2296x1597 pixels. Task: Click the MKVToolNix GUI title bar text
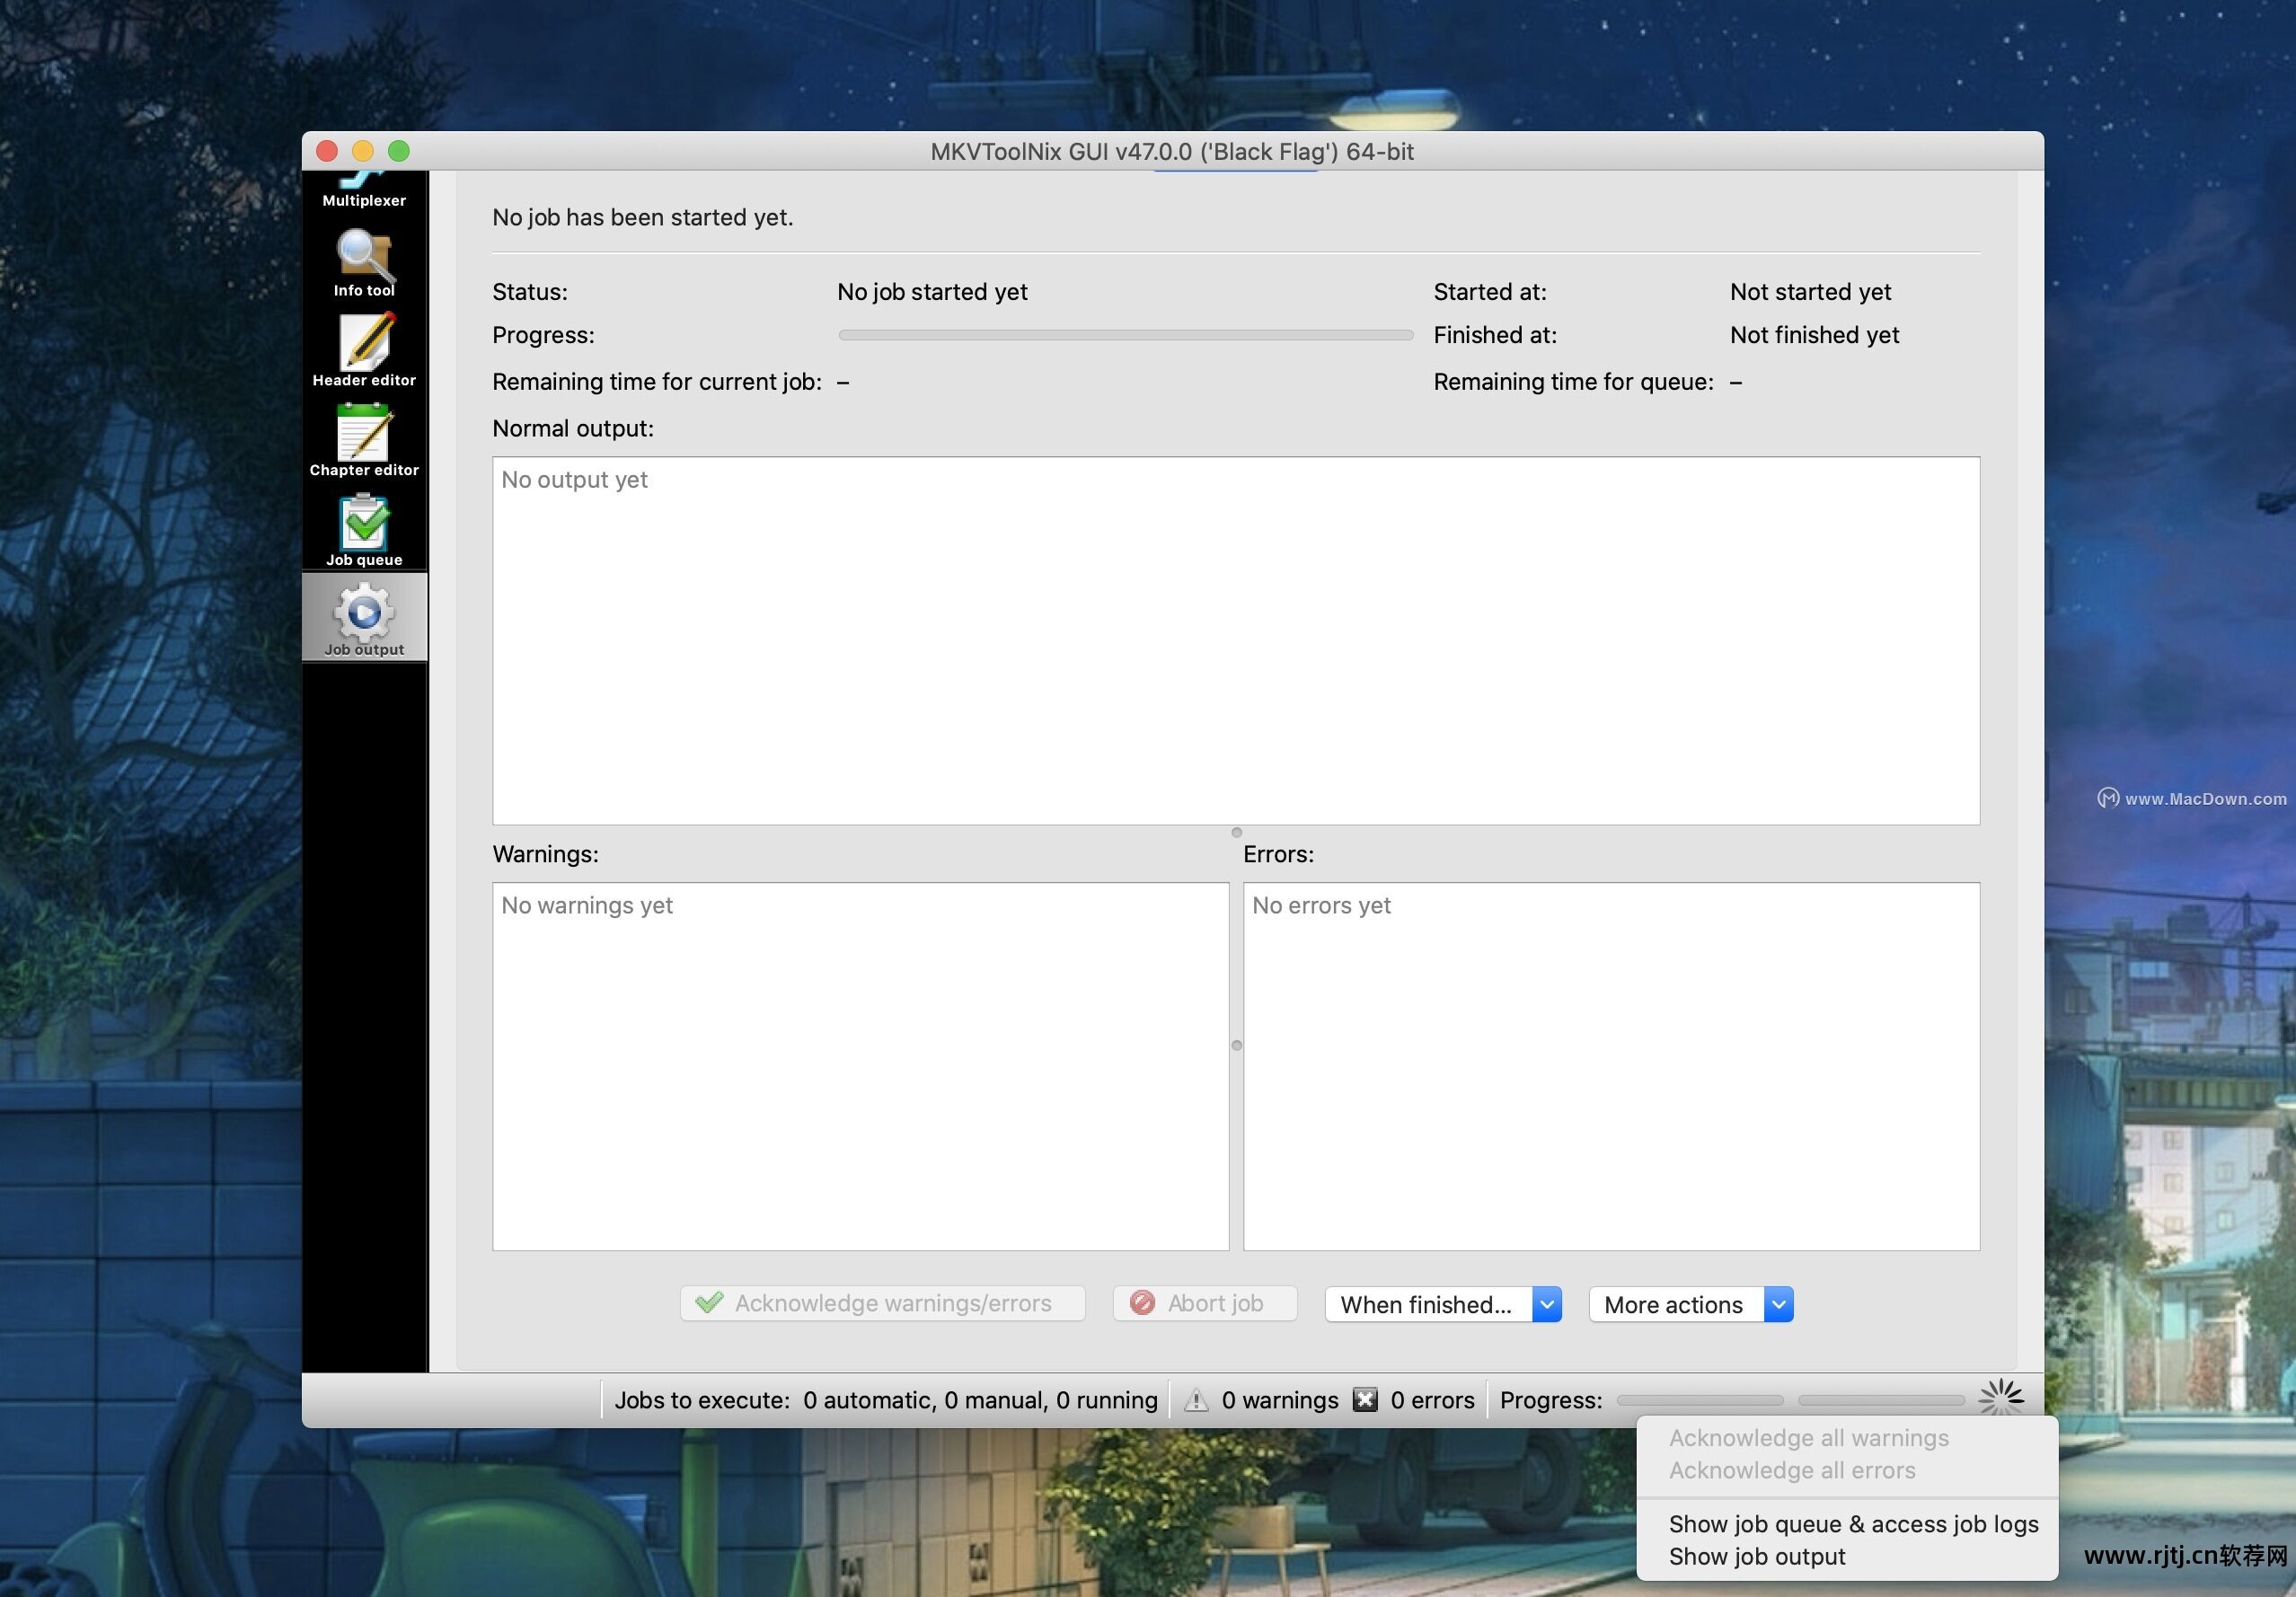point(1172,152)
